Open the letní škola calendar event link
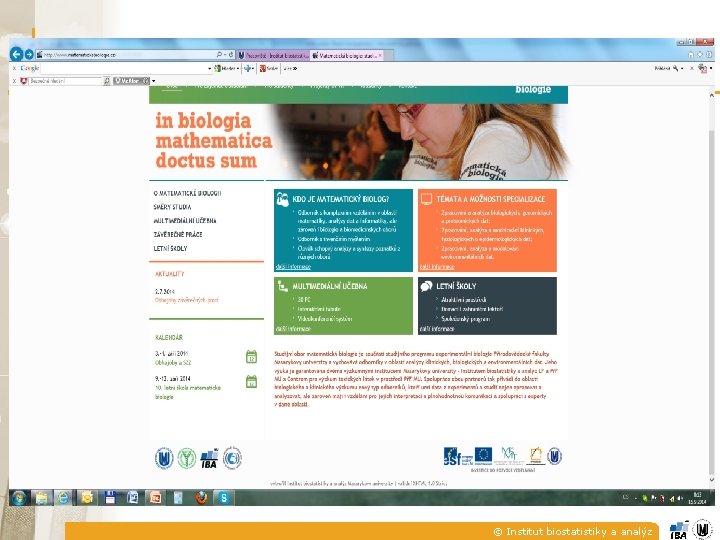This screenshot has width=720, height=540. pos(188,392)
